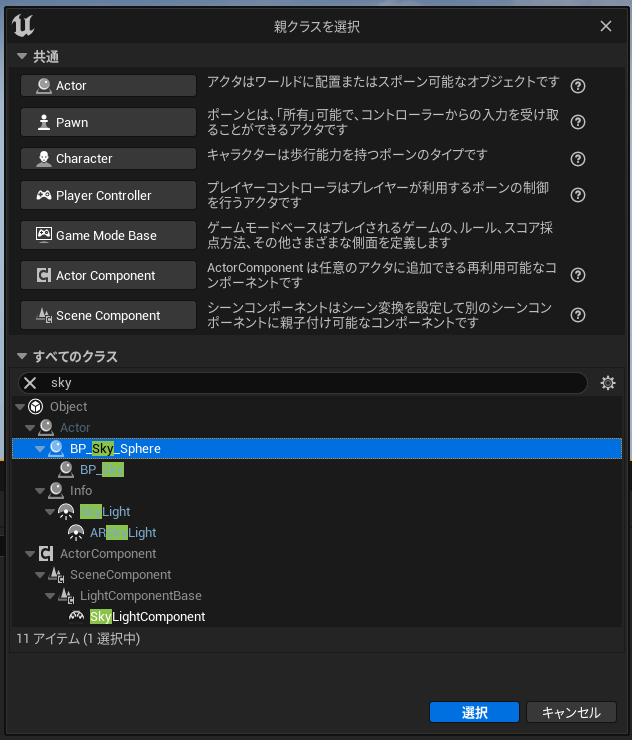Viewport: 632px width, 740px height.
Task: Select BP_Sky_Sphere class row
Action: tap(317, 448)
